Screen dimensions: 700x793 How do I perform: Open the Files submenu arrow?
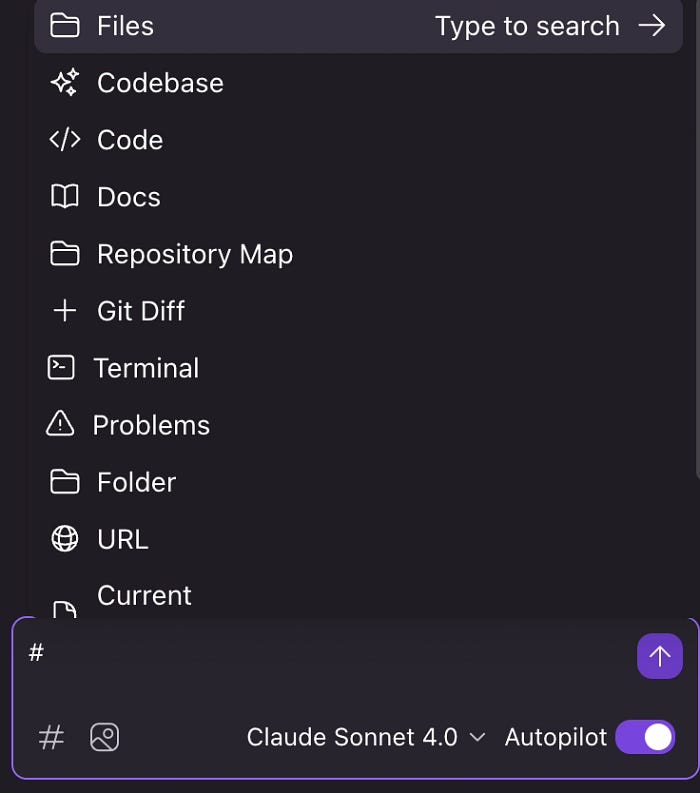tap(651, 25)
